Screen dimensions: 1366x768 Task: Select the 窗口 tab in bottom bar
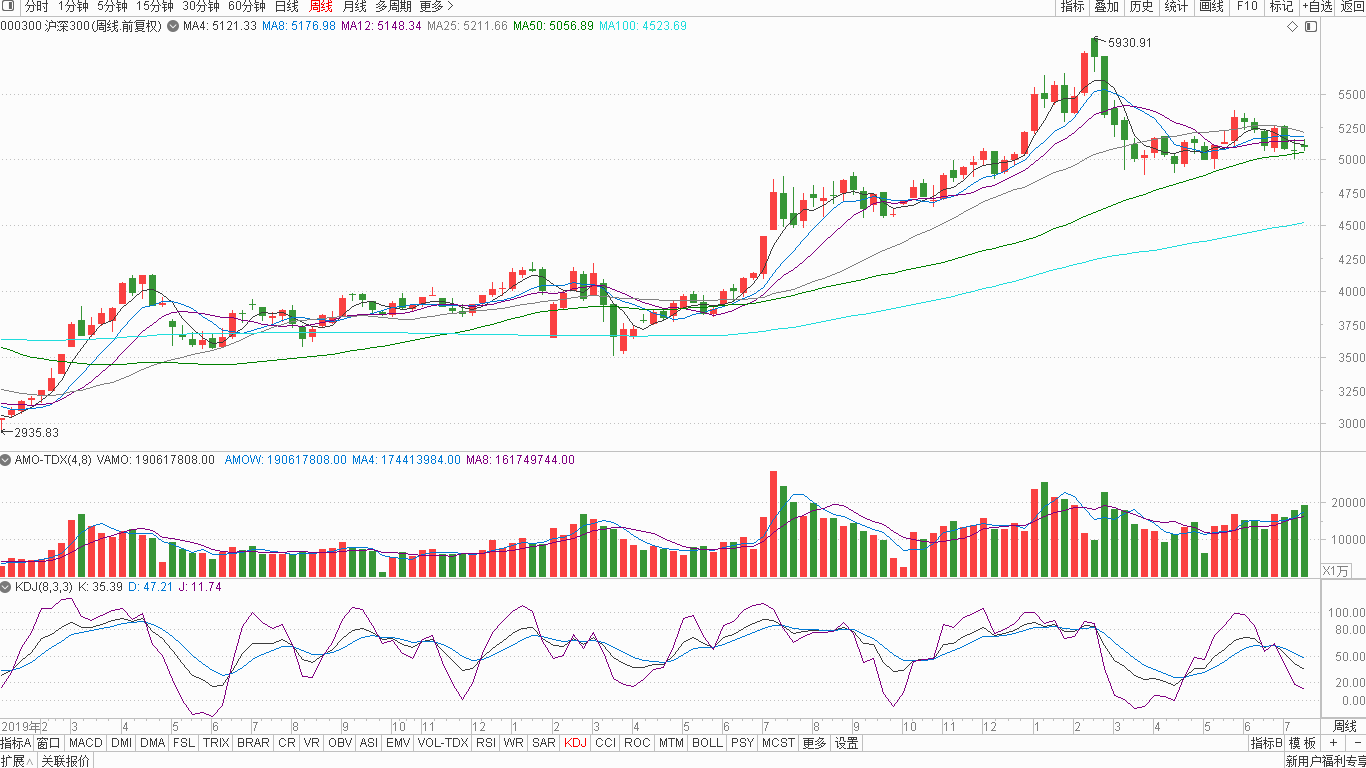tap(49, 743)
